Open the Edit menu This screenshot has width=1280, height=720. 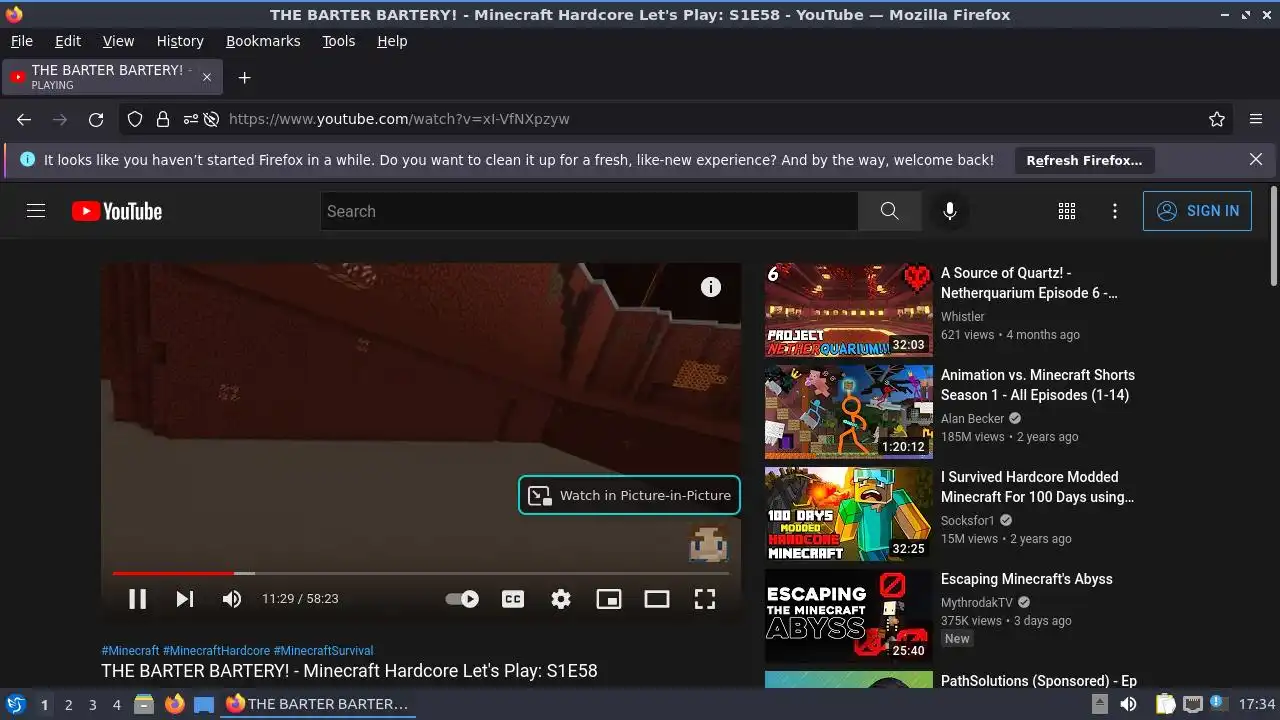pos(68,41)
